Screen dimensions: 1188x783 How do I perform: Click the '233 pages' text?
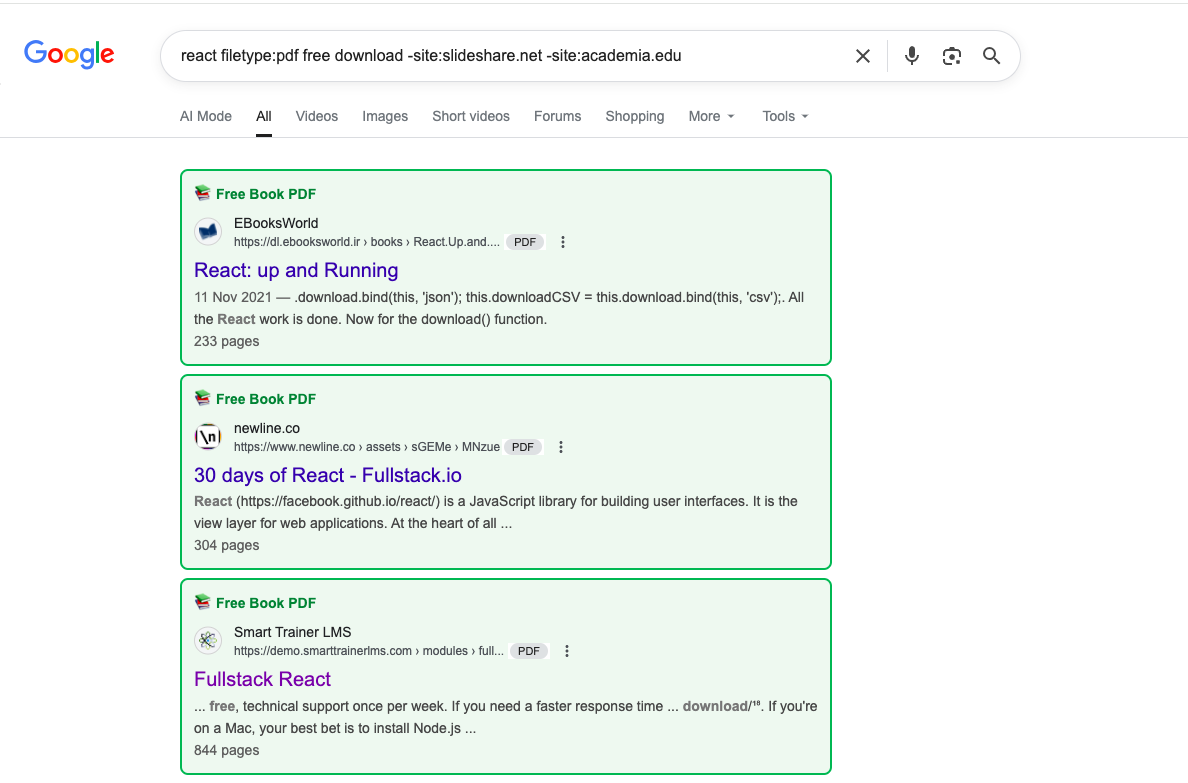(227, 341)
